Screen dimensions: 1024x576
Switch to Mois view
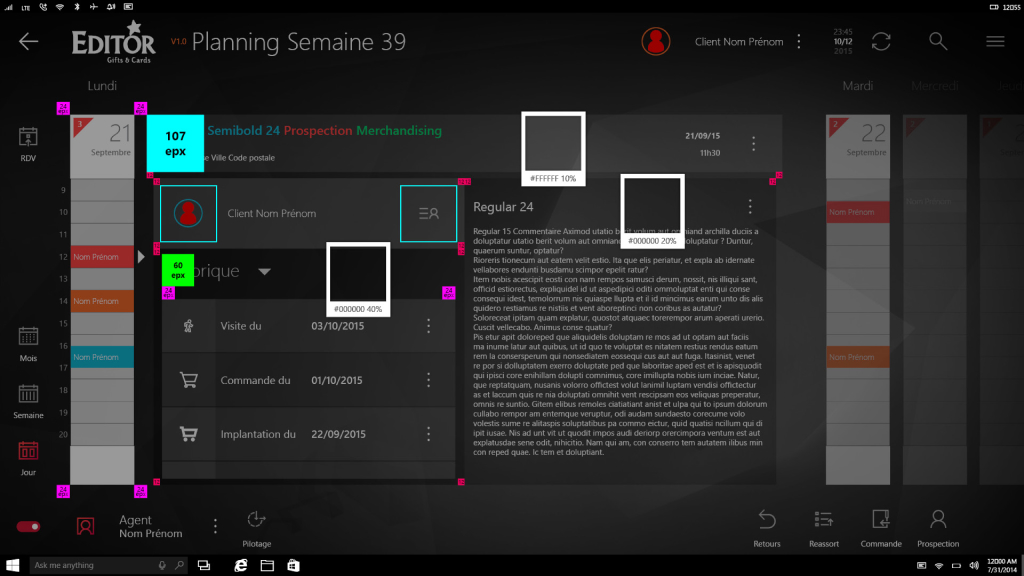click(28, 337)
